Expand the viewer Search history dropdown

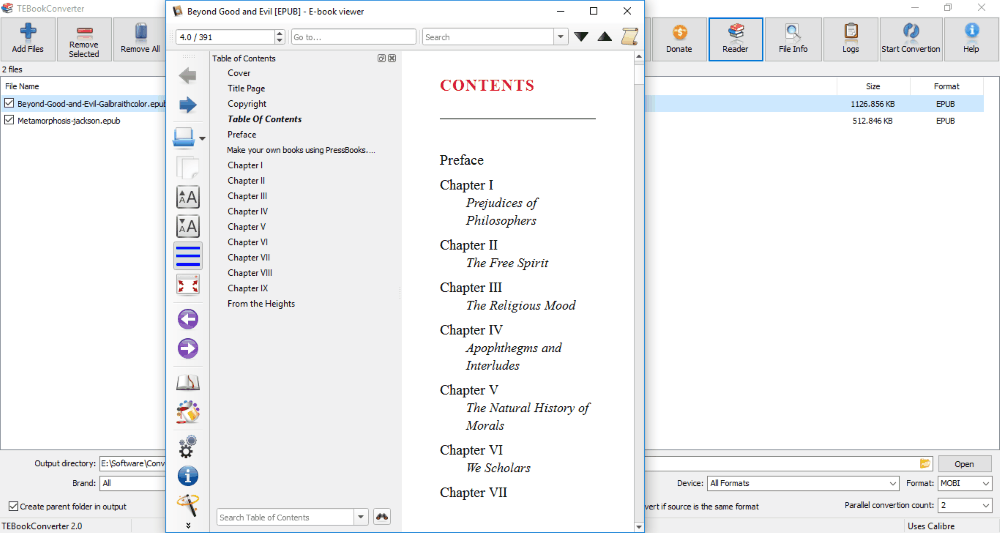click(x=561, y=37)
